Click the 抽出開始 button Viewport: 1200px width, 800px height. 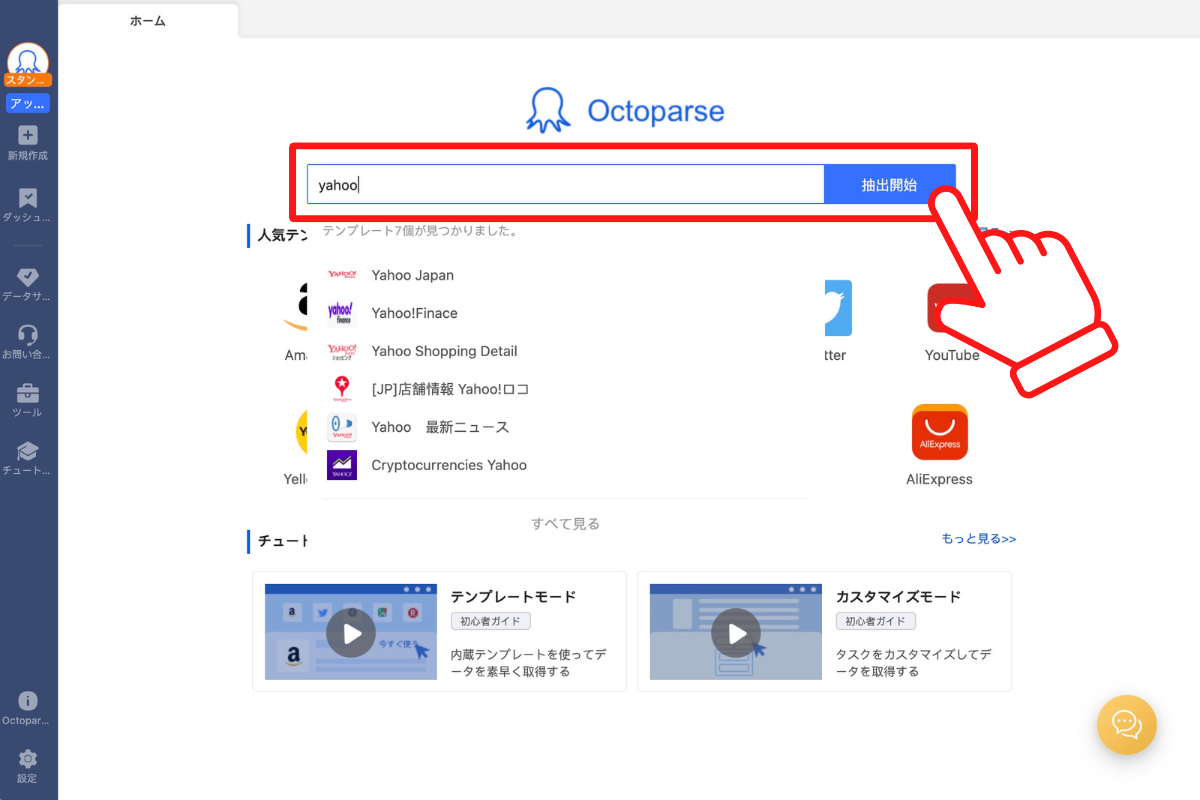pos(890,184)
